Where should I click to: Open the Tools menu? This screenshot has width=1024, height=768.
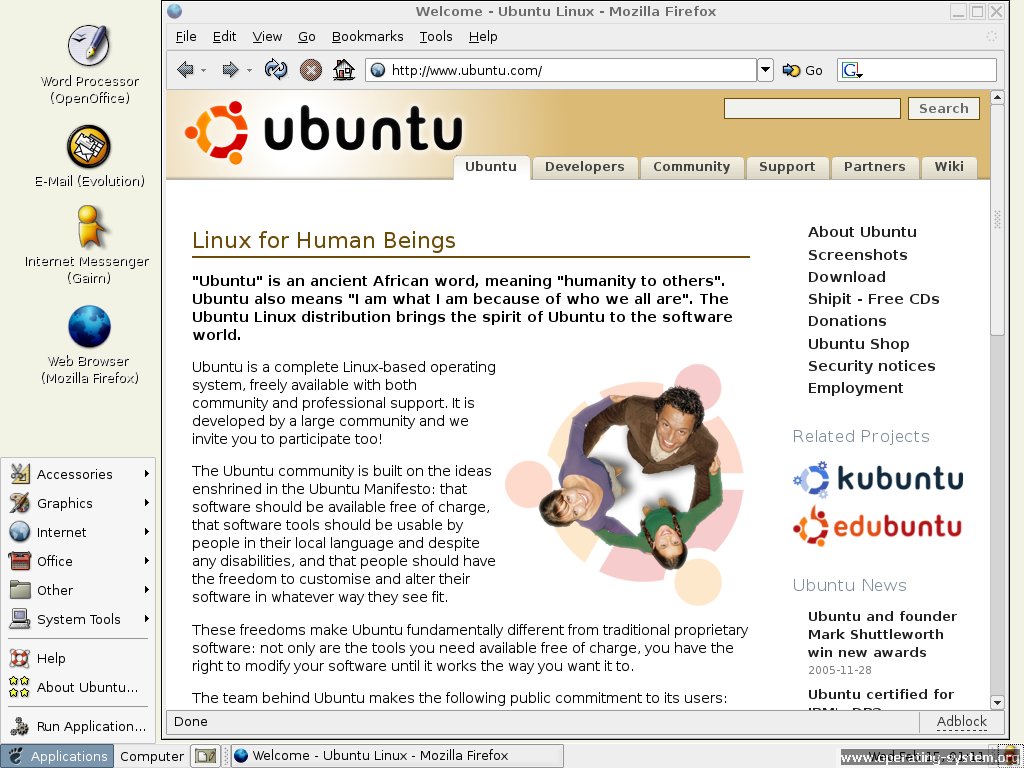pos(436,37)
